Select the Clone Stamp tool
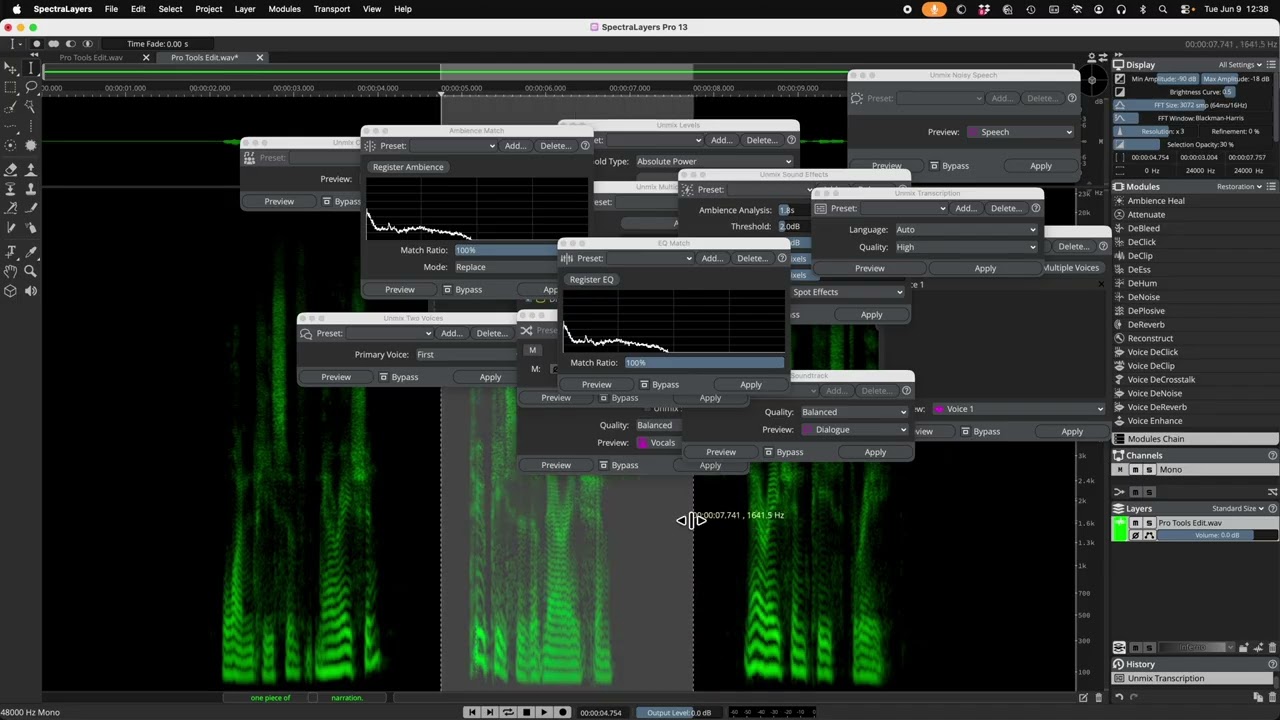This screenshot has height=720, width=1280. click(x=31, y=189)
